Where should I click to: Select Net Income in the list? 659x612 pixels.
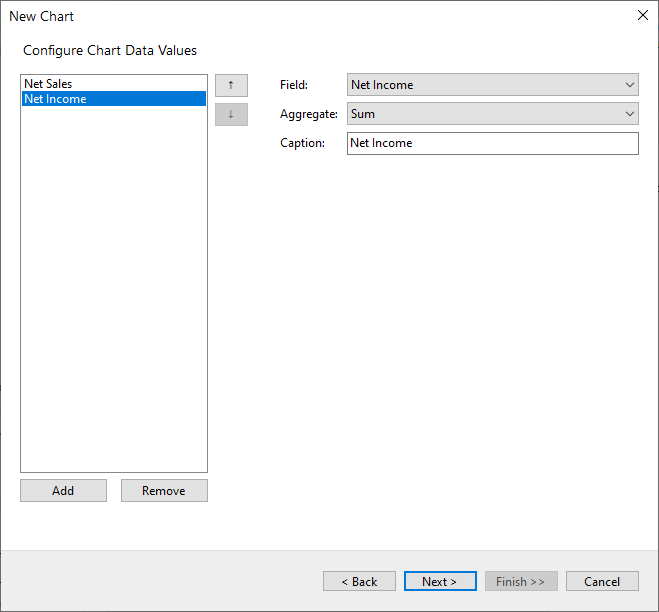(114, 99)
